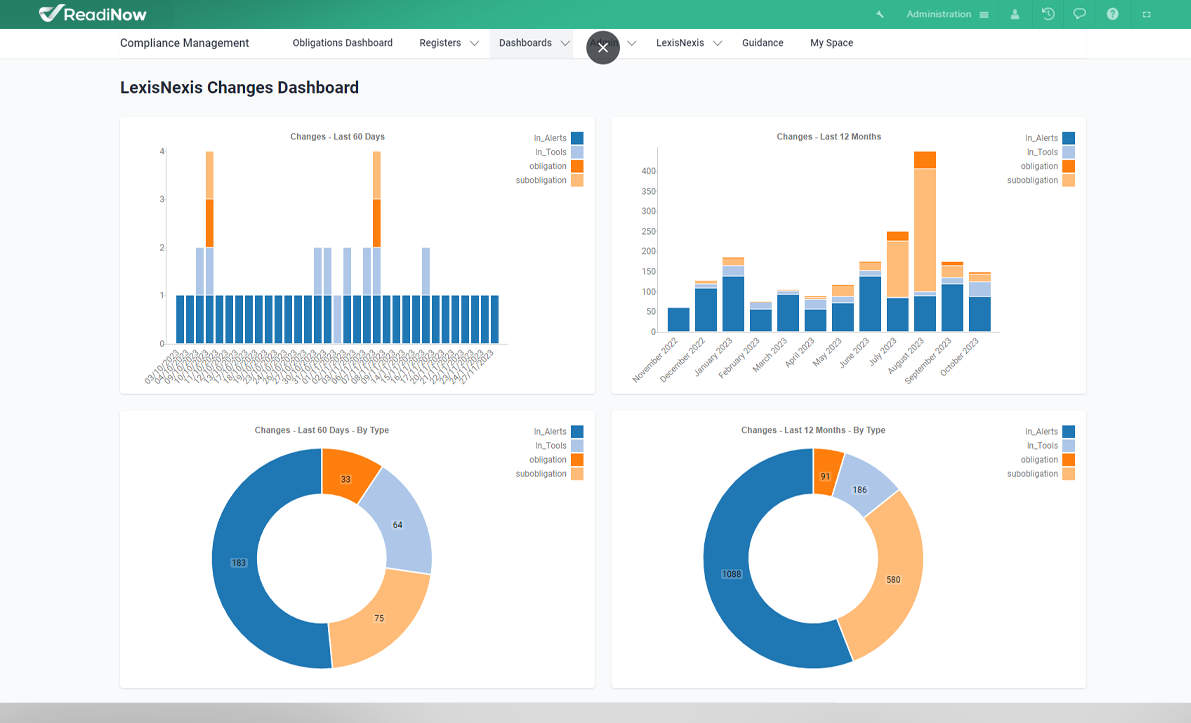This screenshot has height=723, width=1191.
Task: Click In_Tools swatch in Last 60 Days legend
Action: pyautogui.click(x=577, y=152)
